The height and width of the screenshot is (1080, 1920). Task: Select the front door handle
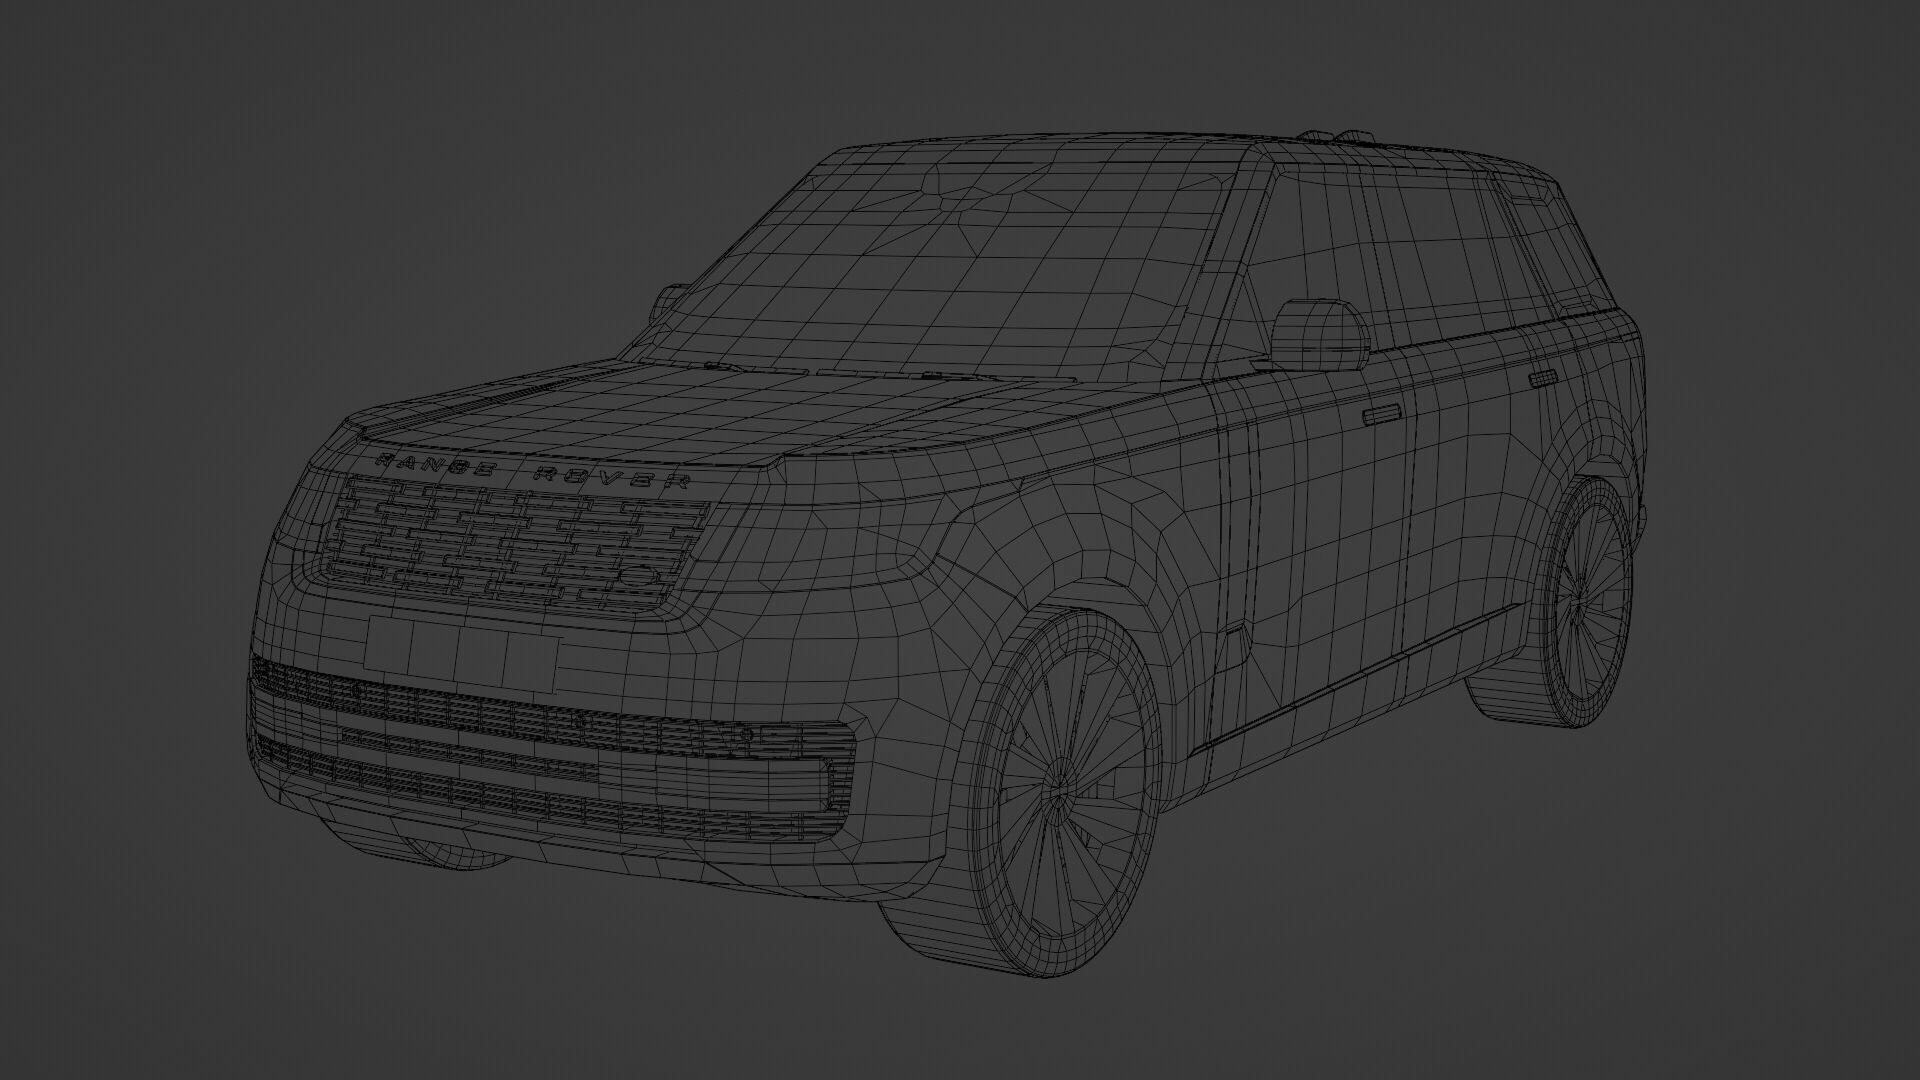(x=1381, y=415)
